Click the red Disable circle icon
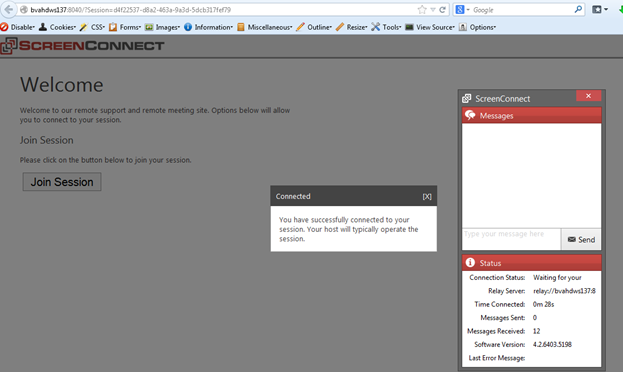Screen dimensions: 623x372 (x=4, y=27)
